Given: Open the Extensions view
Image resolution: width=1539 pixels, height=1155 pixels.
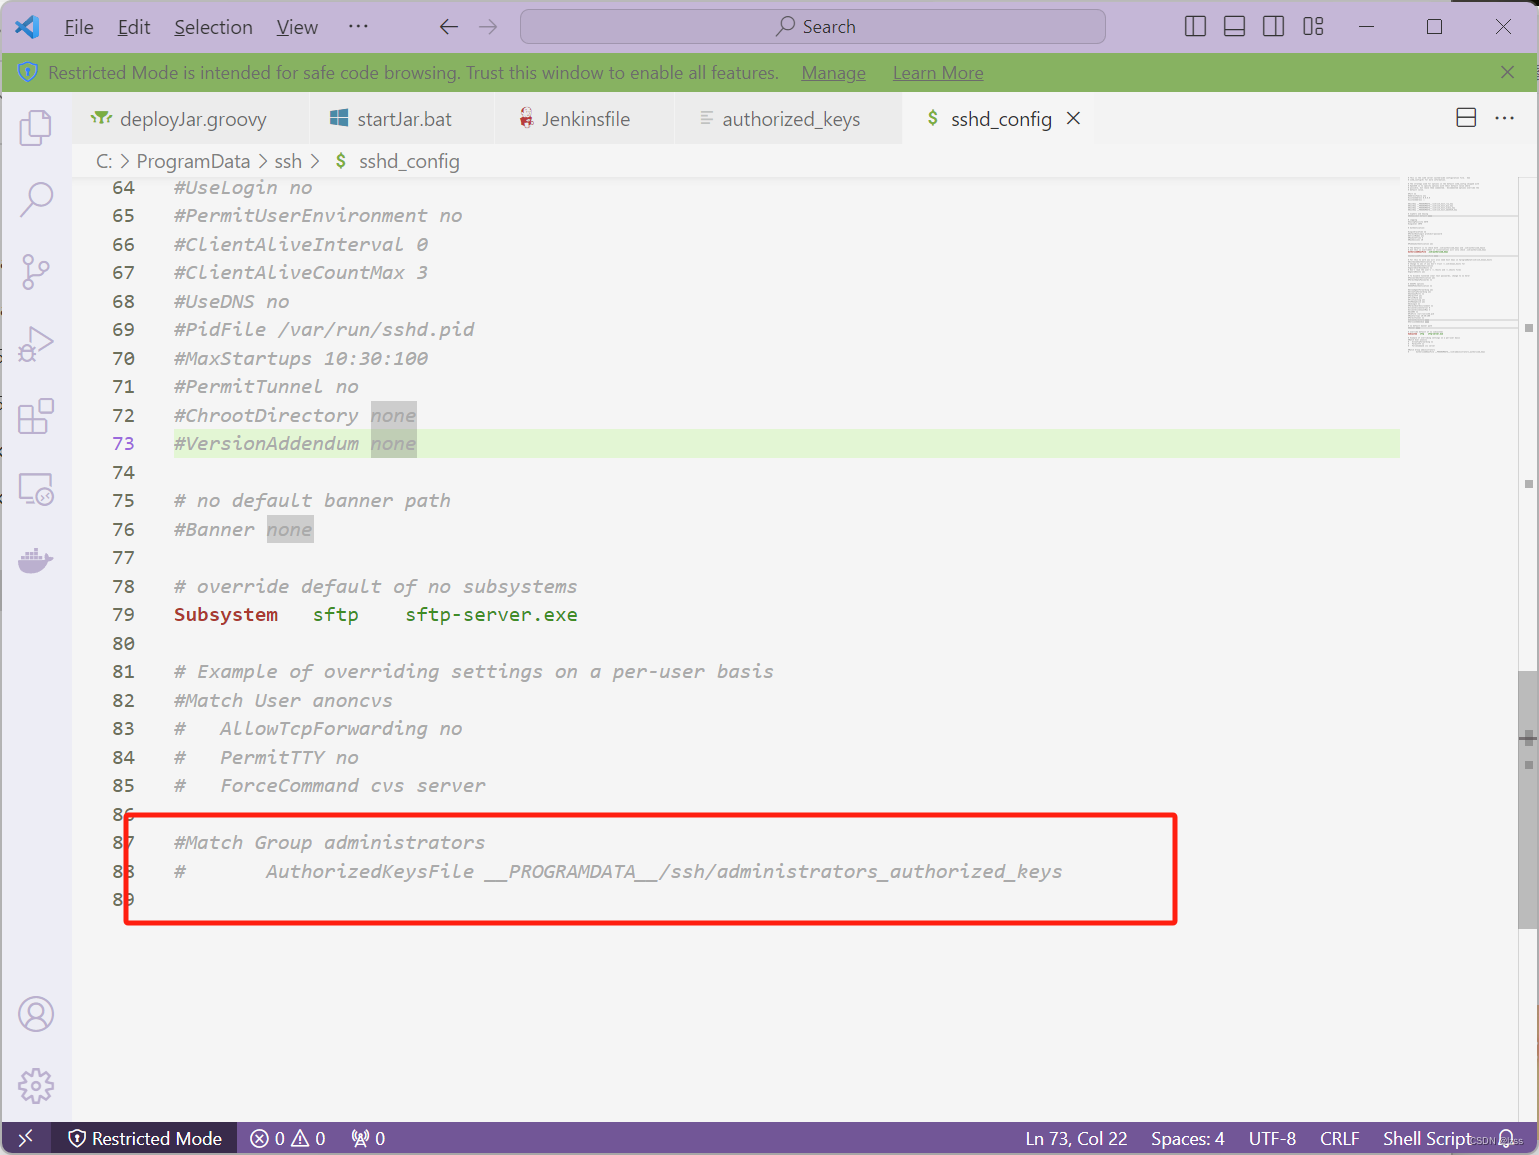Looking at the screenshot, I should (36, 416).
